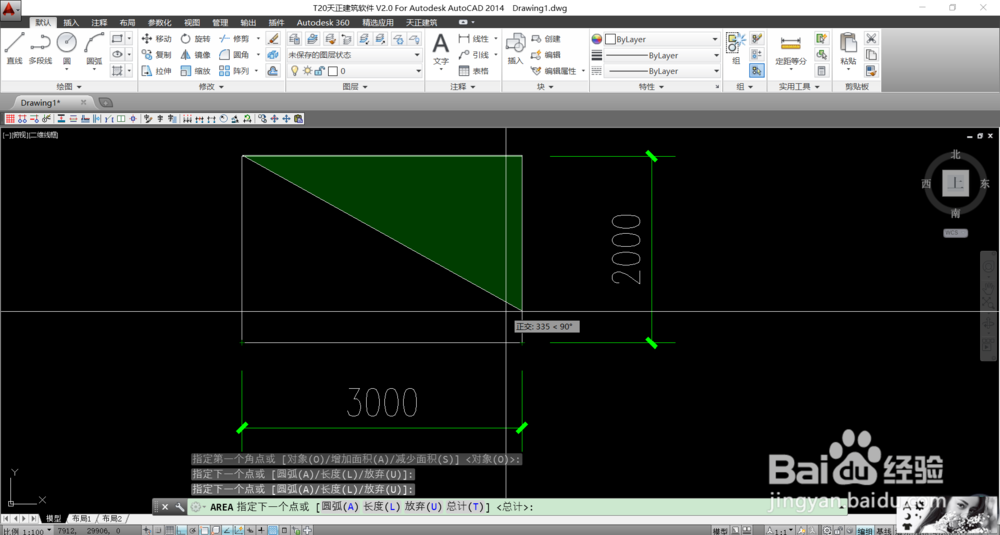This screenshot has height=535, width=1000.
Task: Click the command line customize wrench icon
Action: (x=180, y=507)
